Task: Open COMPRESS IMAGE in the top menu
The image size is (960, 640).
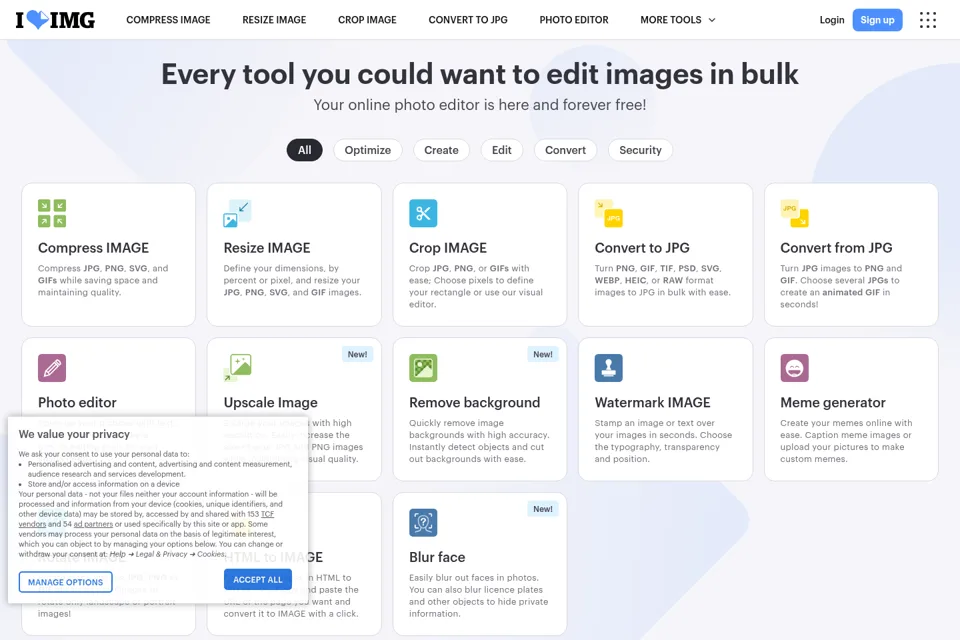Action: [x=168, y=20]
